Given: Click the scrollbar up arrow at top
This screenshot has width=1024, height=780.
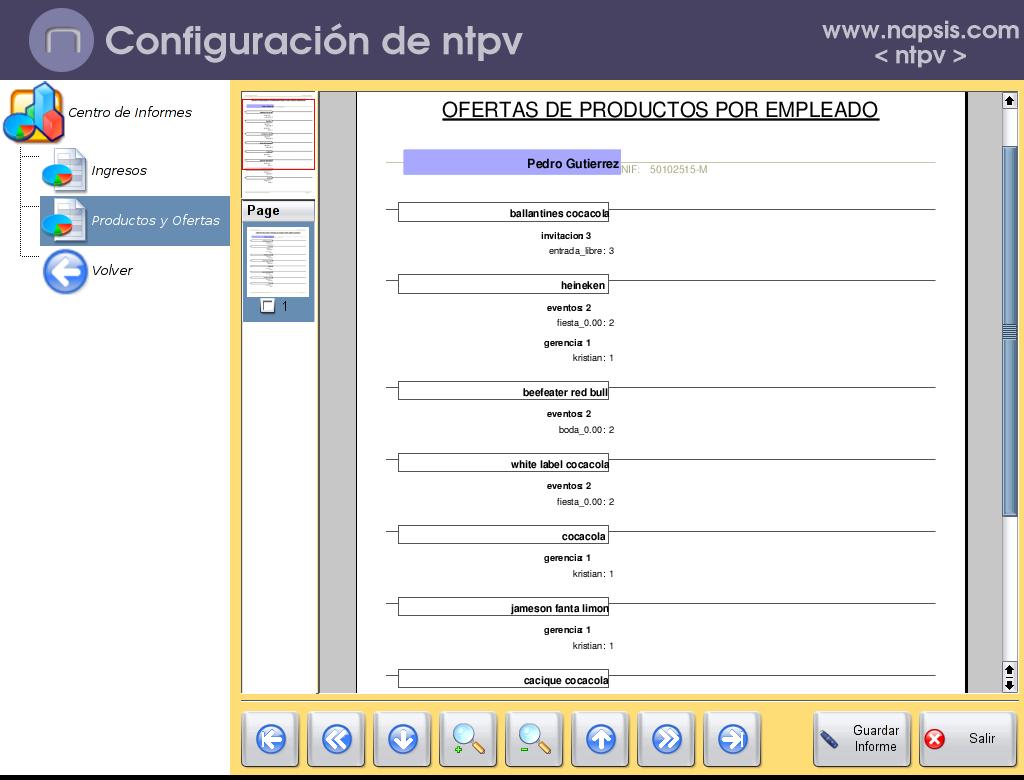Looking at the screenshot, I should 1009,101.
